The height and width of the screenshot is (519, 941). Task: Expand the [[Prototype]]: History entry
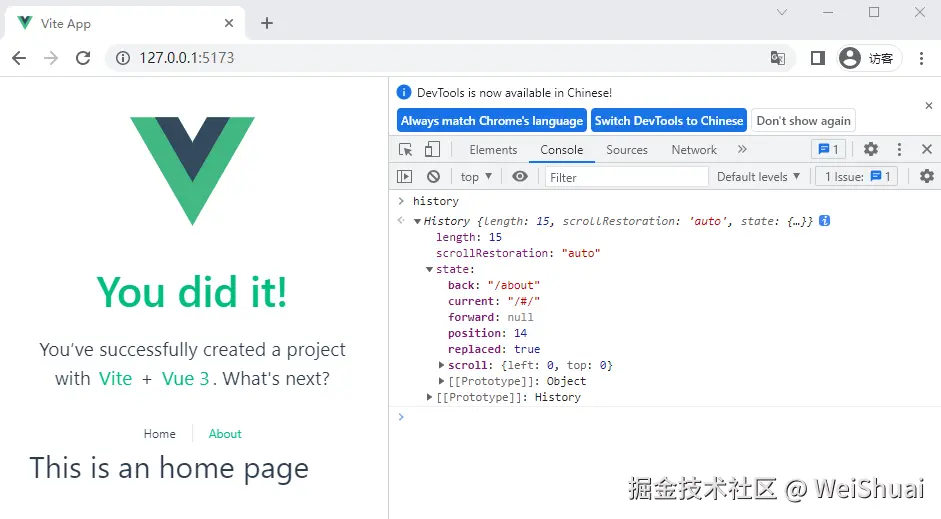coord(429,397)
